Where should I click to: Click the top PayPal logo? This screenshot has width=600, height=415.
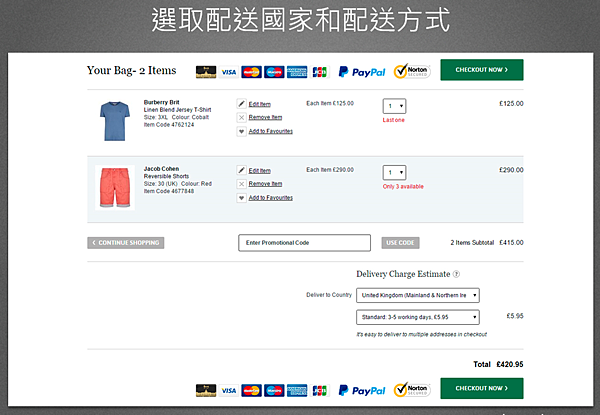click(362, 72)
